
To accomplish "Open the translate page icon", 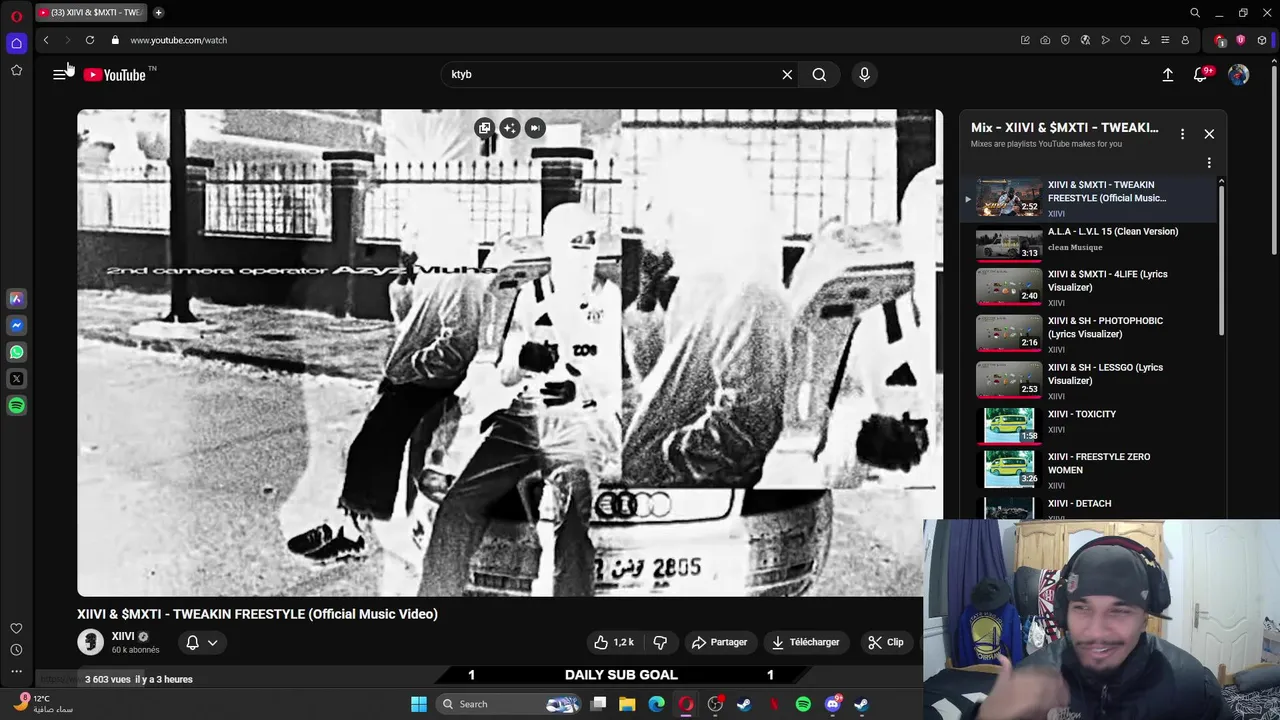I will (1085, 40).
